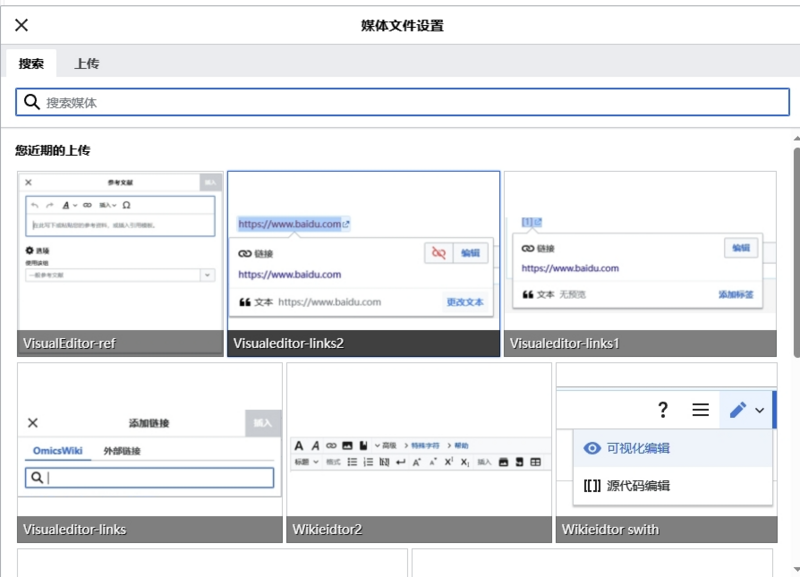This screenshot has height=577, width=800.
Task: Click the image insert icon in Wikieidtor2 toolbar
Action: (346, 444)
